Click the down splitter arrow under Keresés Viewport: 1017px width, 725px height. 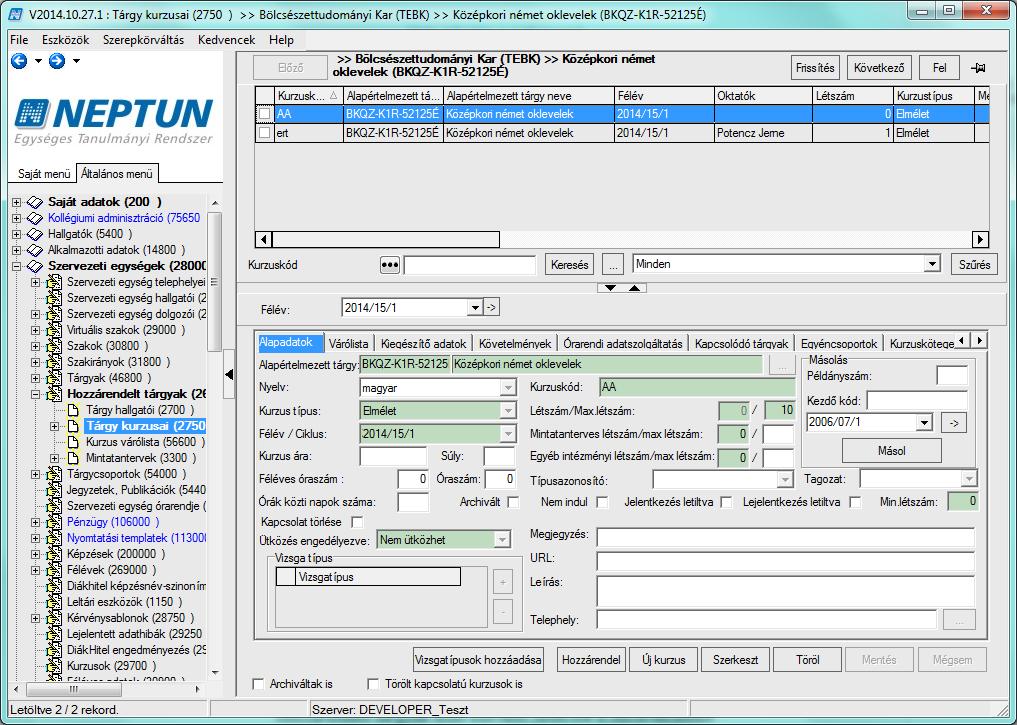tap(610, 288)
